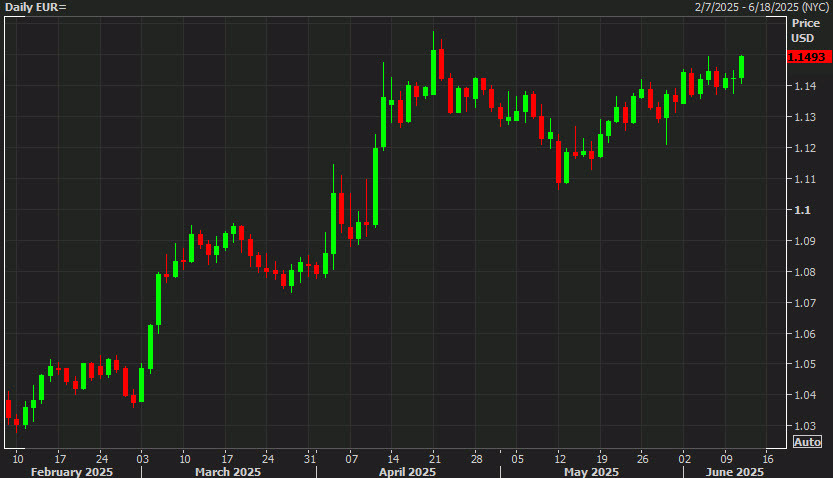This screenshot has height=478, width=833.
Task: Click the USD currency label
Action: pyautogui.click(x=802, y=38)
